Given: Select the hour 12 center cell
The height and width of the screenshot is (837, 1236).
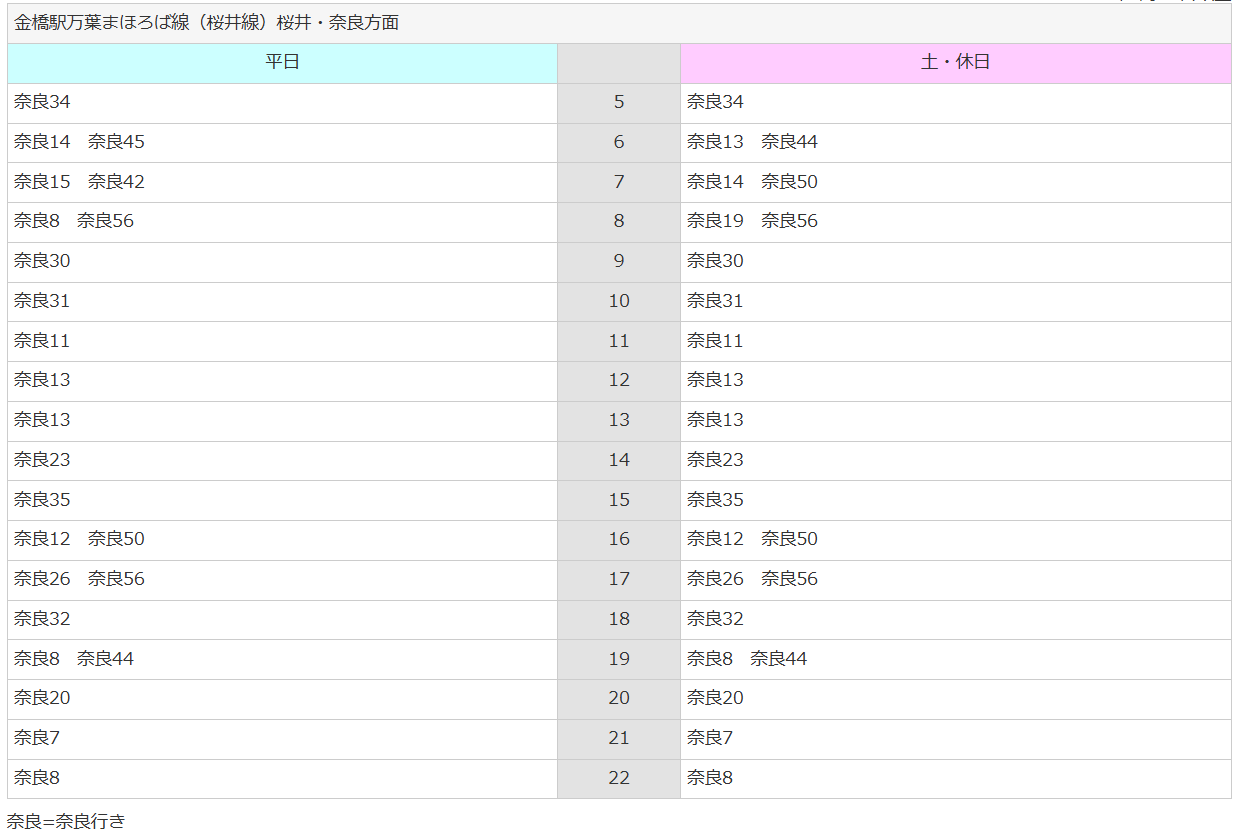Looking at the screenshot, I should pyautogui.click(x=619, y=380).
